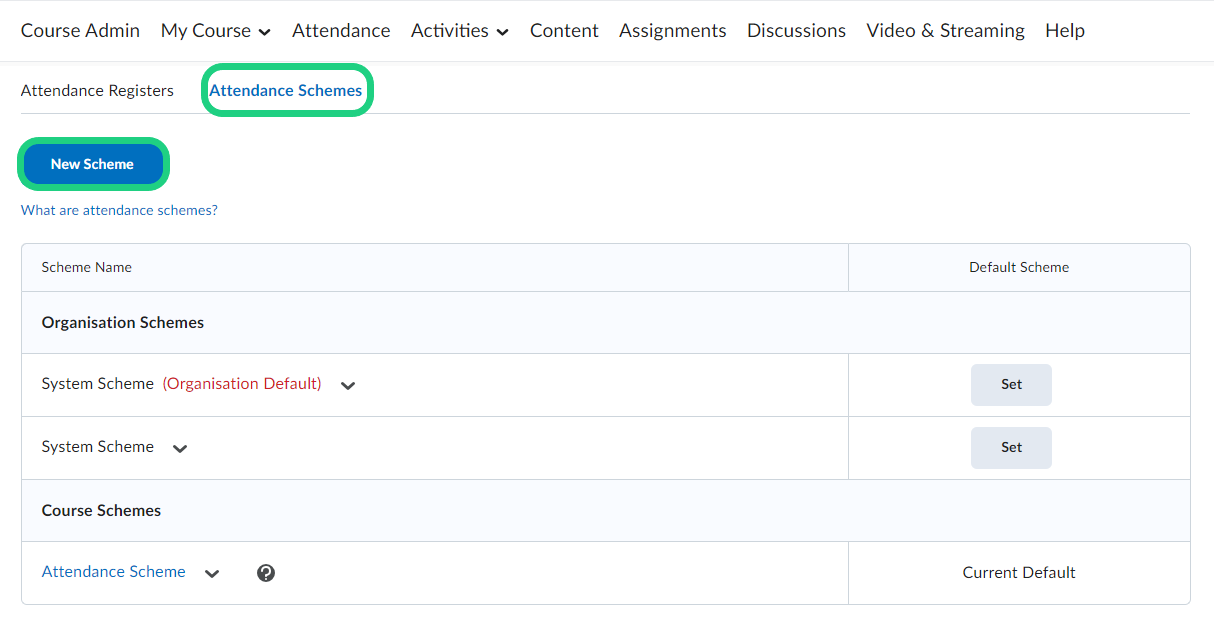Open Attendance in the navigation bar
The width and height of the screenshot is (1214, 626).
341,31
